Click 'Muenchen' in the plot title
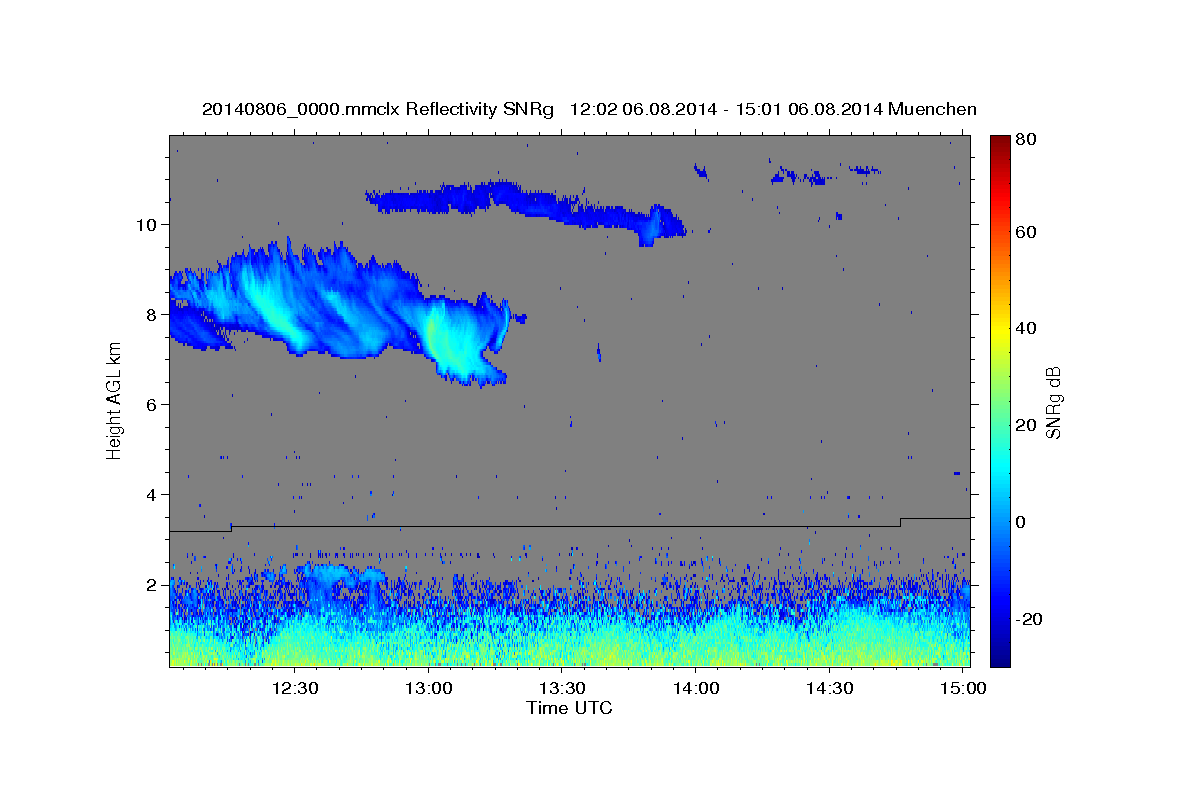1200x800 pixels. point(932,109)
